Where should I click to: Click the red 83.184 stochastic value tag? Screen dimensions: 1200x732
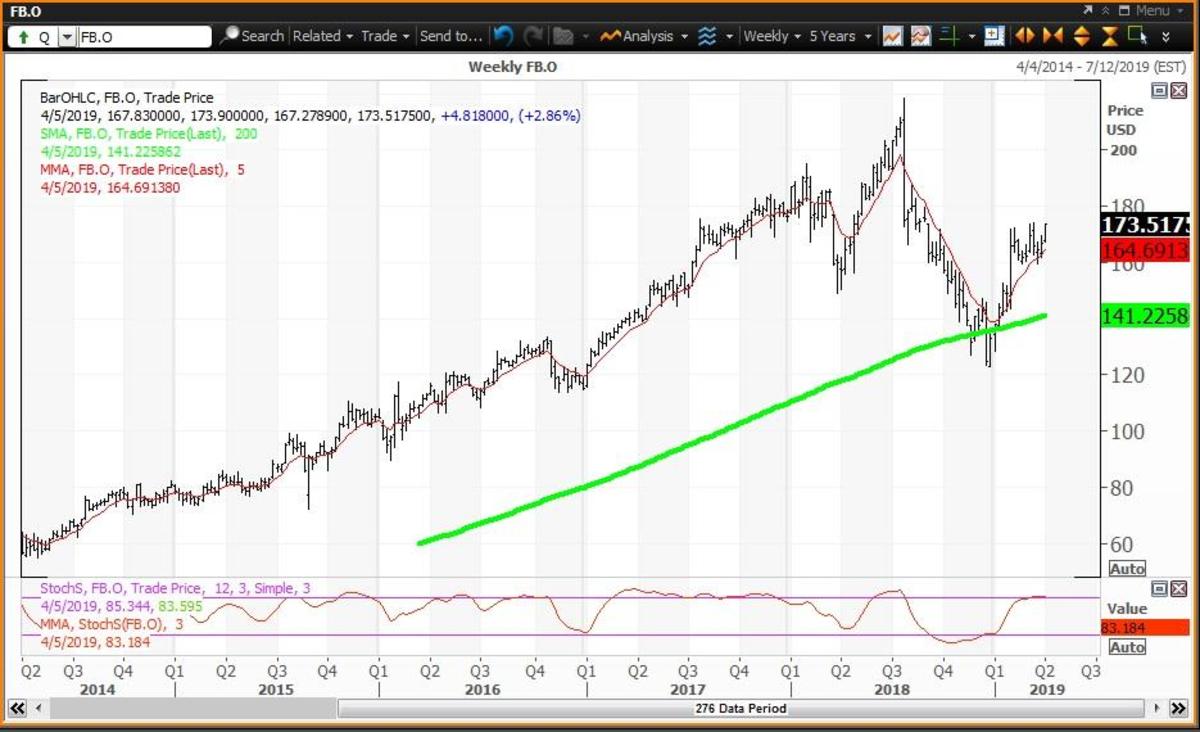click(x=1145, y=628)
